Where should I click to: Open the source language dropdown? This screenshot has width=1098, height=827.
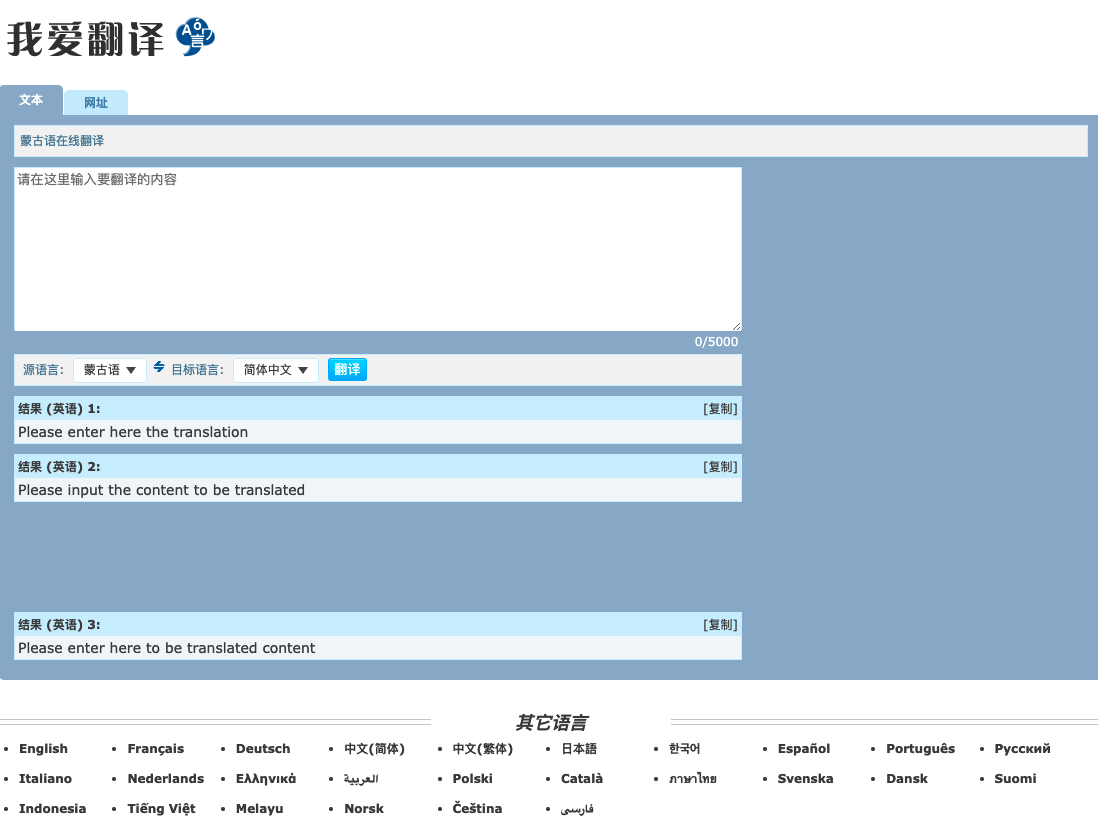point(110,370)
